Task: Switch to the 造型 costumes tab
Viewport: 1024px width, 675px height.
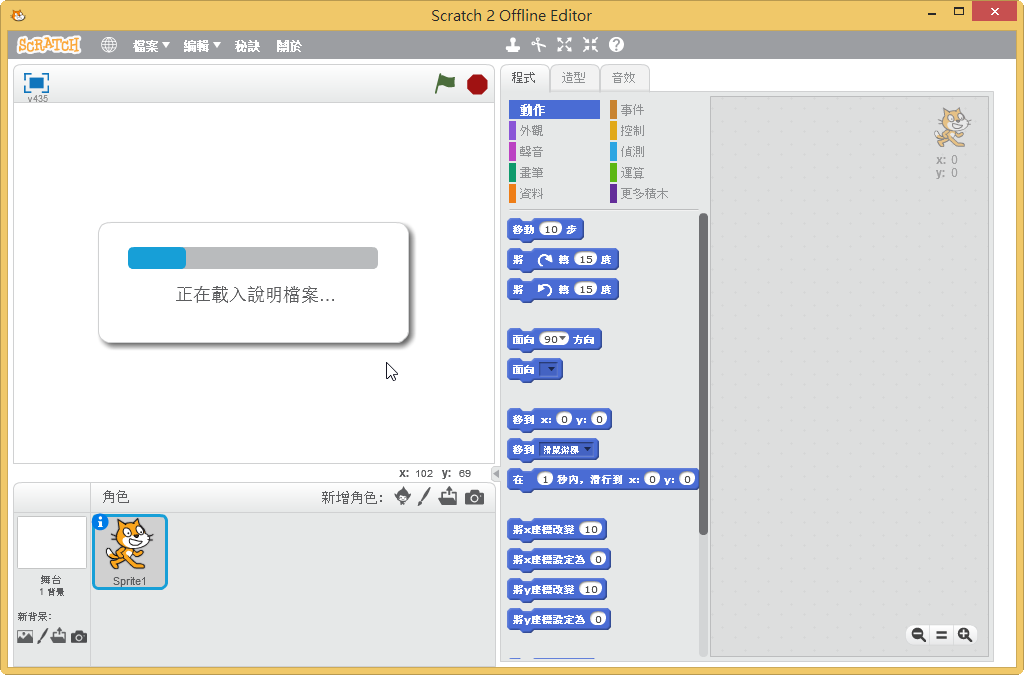Action: (x=573, y=78)
